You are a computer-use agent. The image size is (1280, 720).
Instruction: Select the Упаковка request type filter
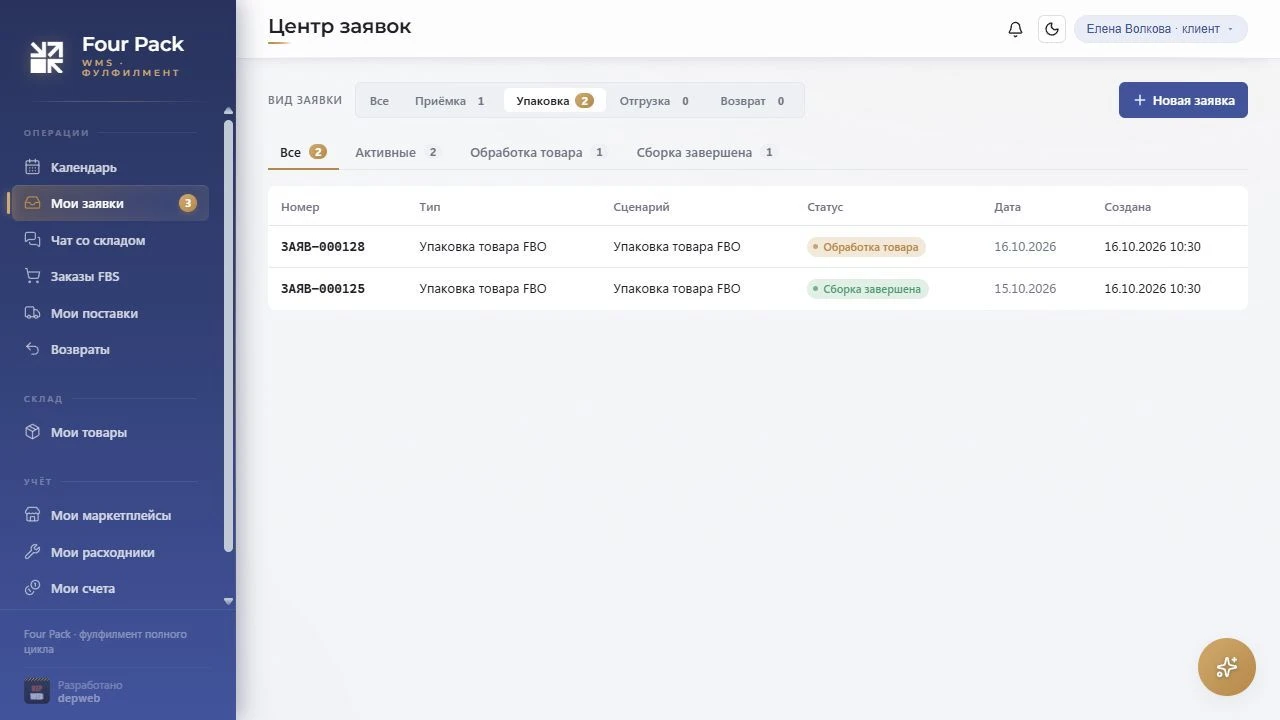pyautogui.click(x=555, y=101)
